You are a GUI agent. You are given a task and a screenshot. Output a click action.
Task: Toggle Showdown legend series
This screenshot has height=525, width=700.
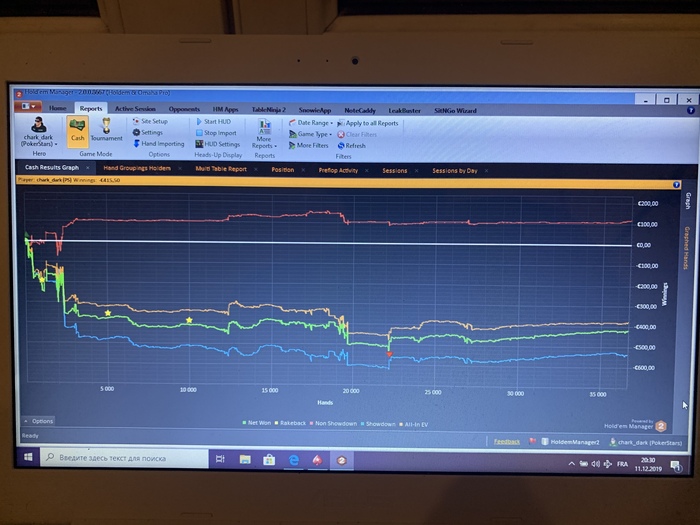(x=378, y=424)
